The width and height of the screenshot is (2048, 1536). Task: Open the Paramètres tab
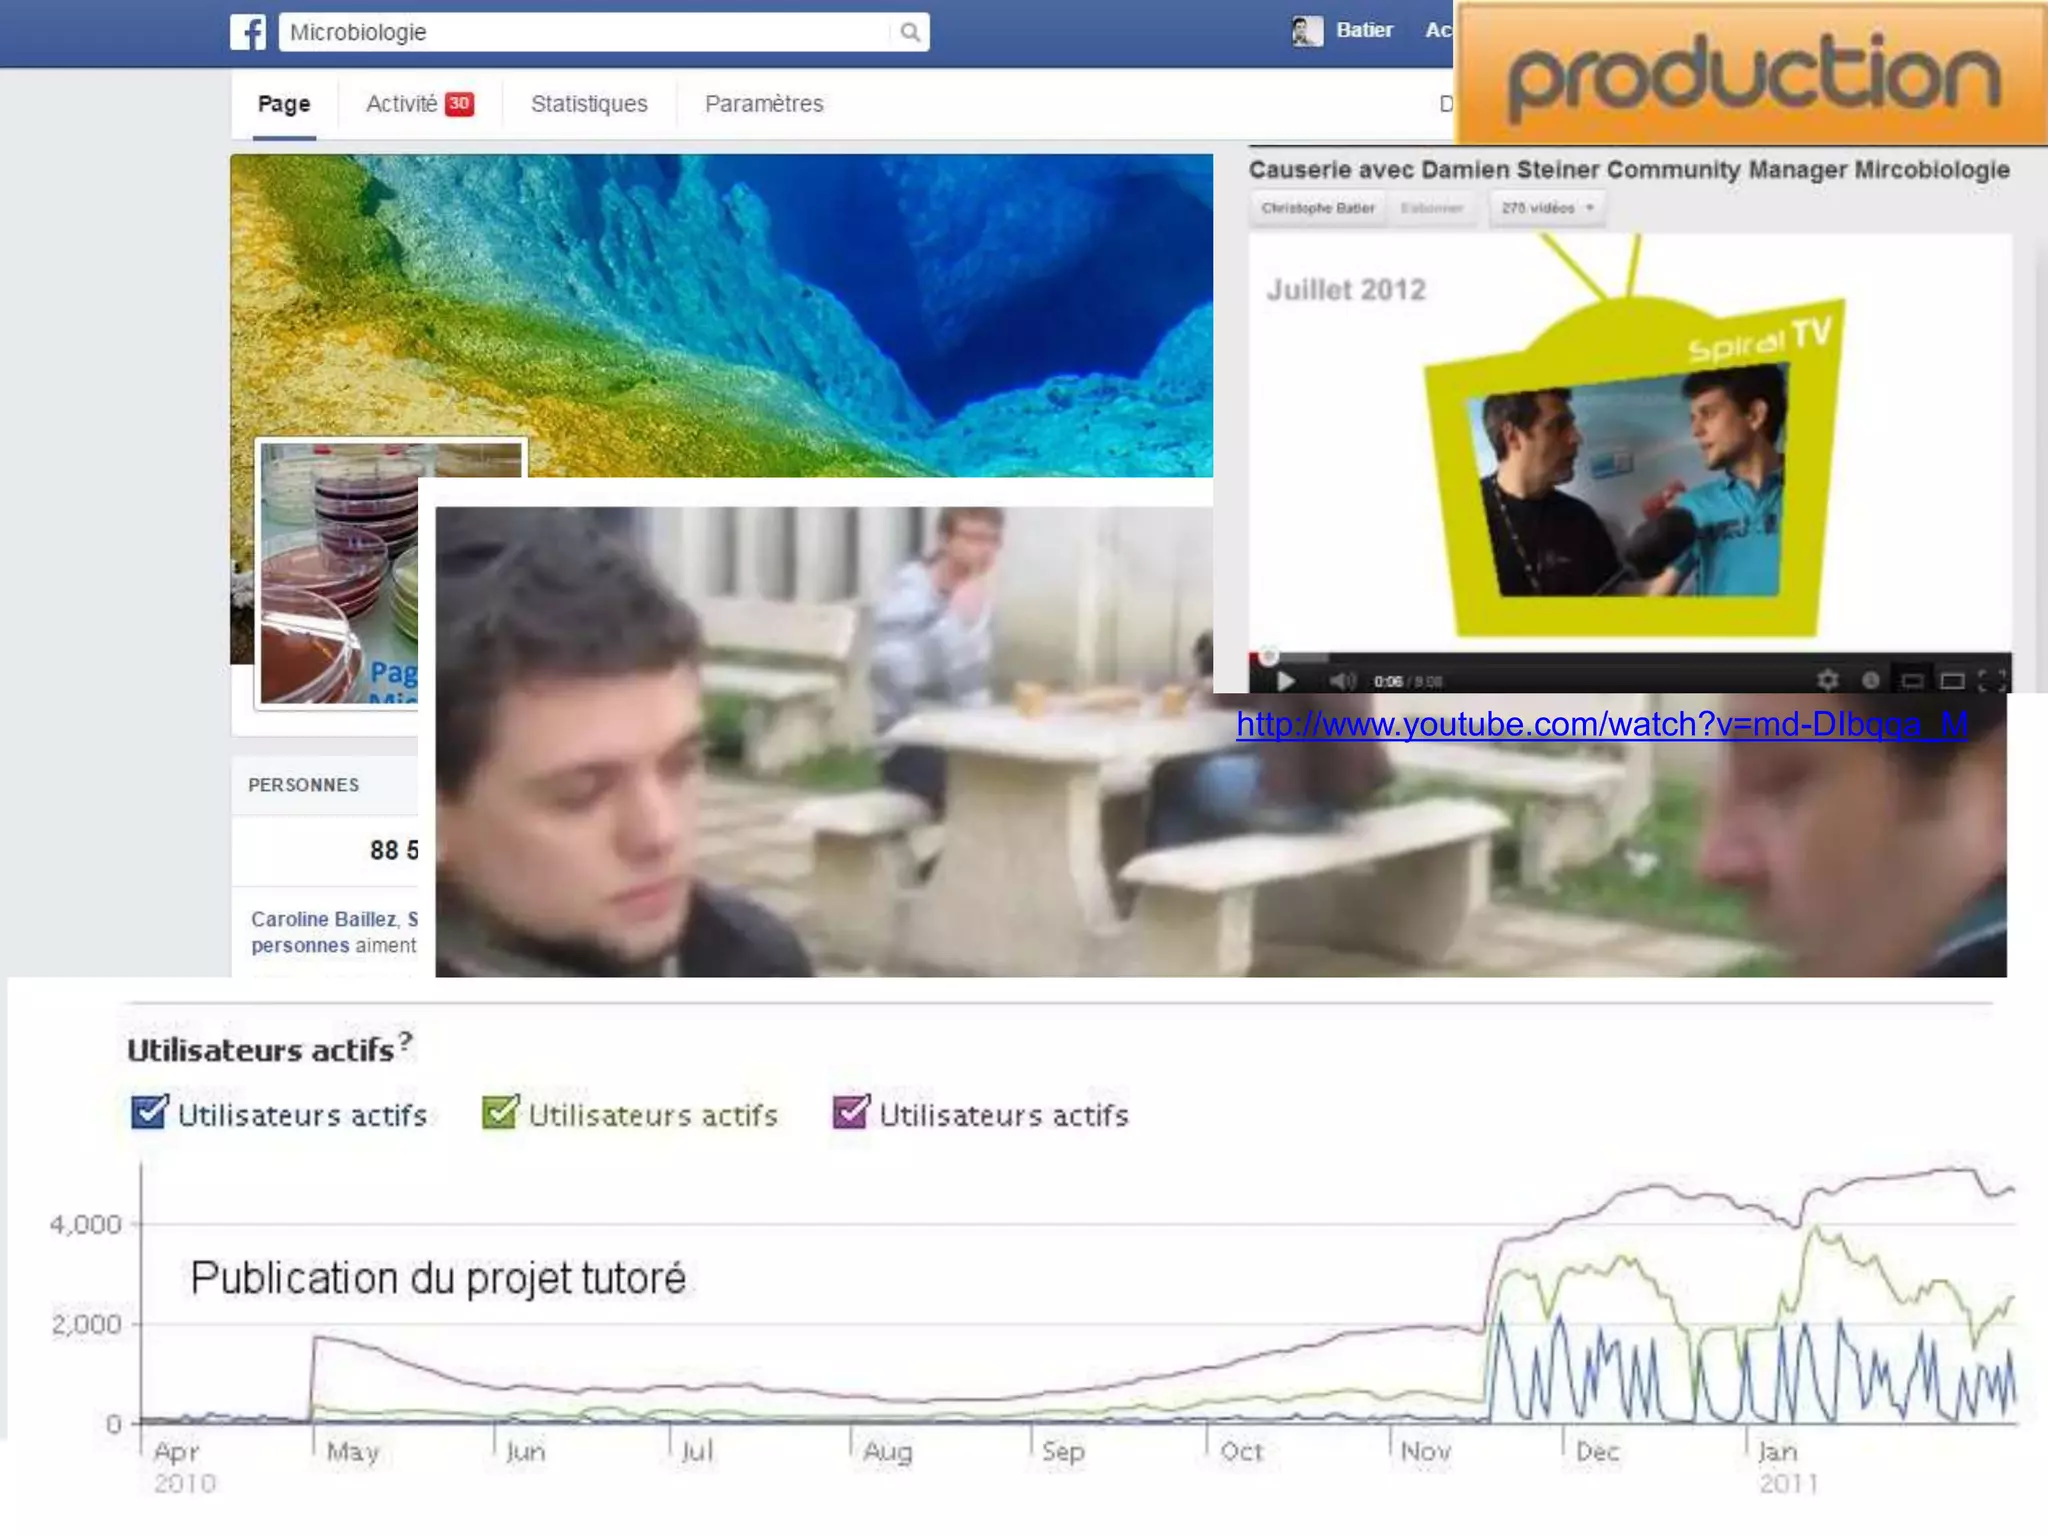(764, 104)
